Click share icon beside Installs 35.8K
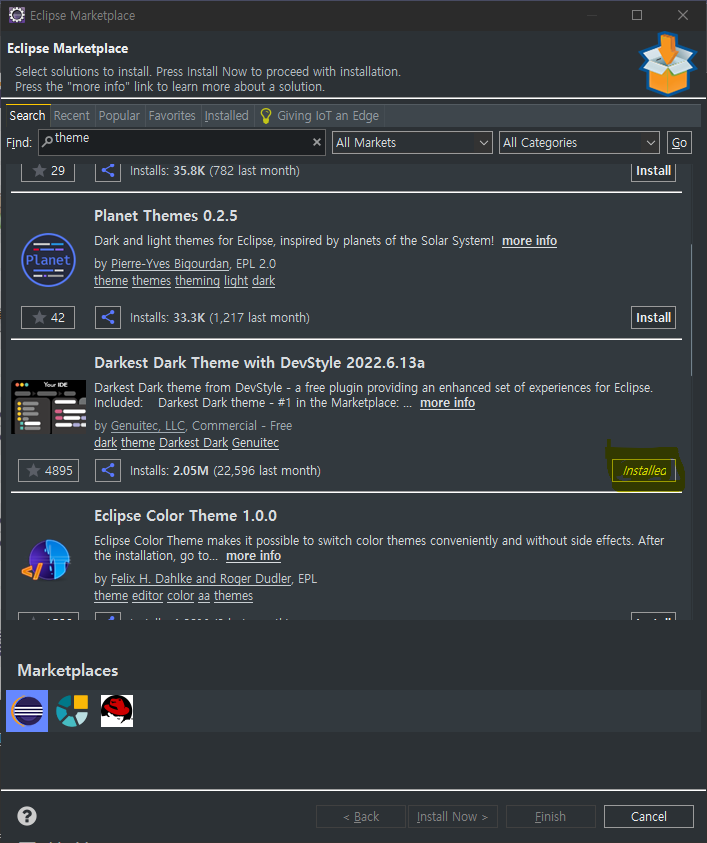 pyautogui.click(x=108, y=171)
